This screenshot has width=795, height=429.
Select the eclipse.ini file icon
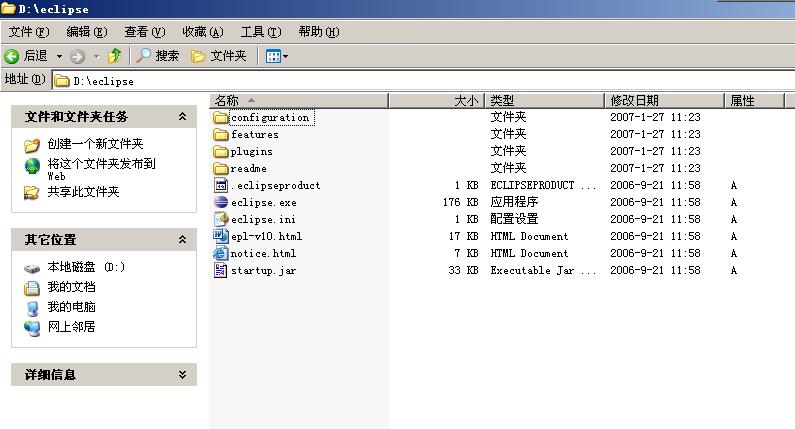221,219
